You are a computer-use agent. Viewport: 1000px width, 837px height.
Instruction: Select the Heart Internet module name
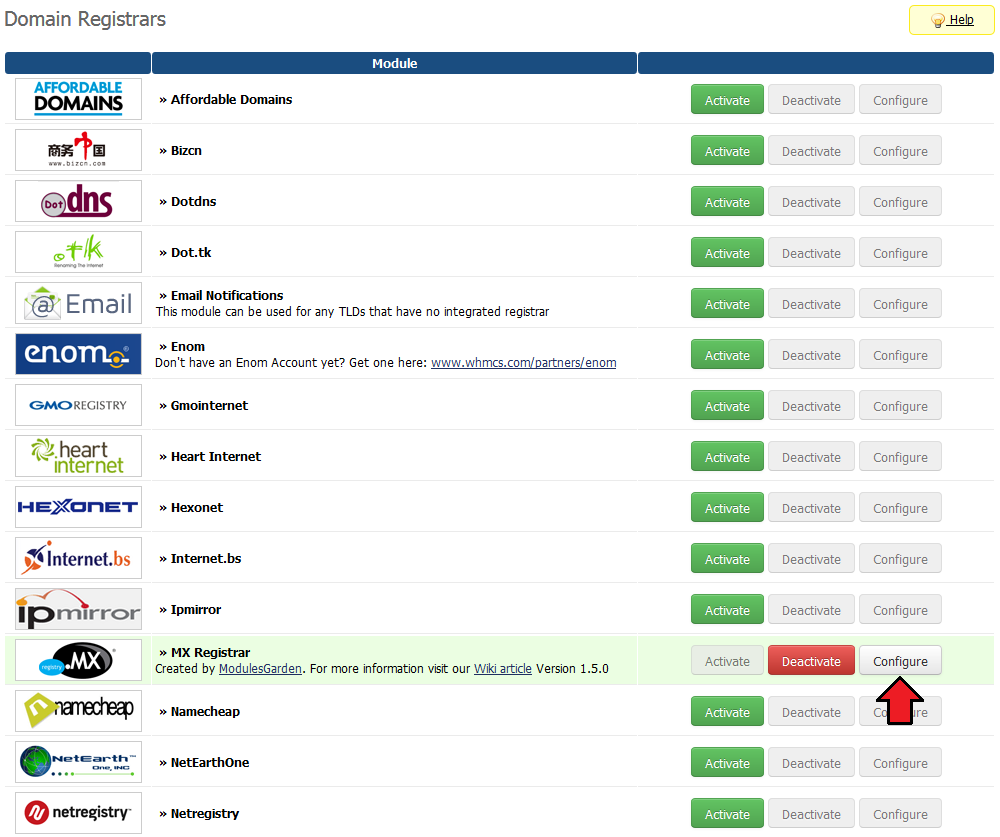pyautogui.click(x=216, y=456)
